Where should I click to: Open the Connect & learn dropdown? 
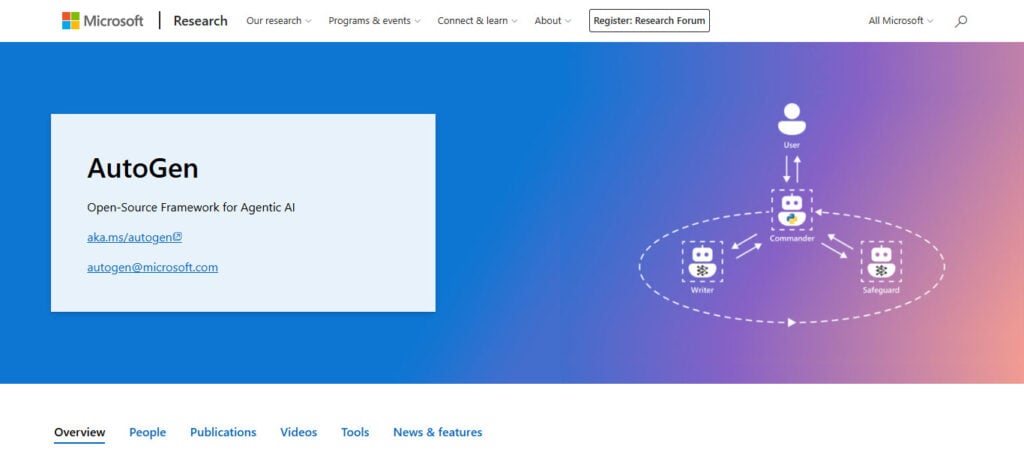[477, 21]
